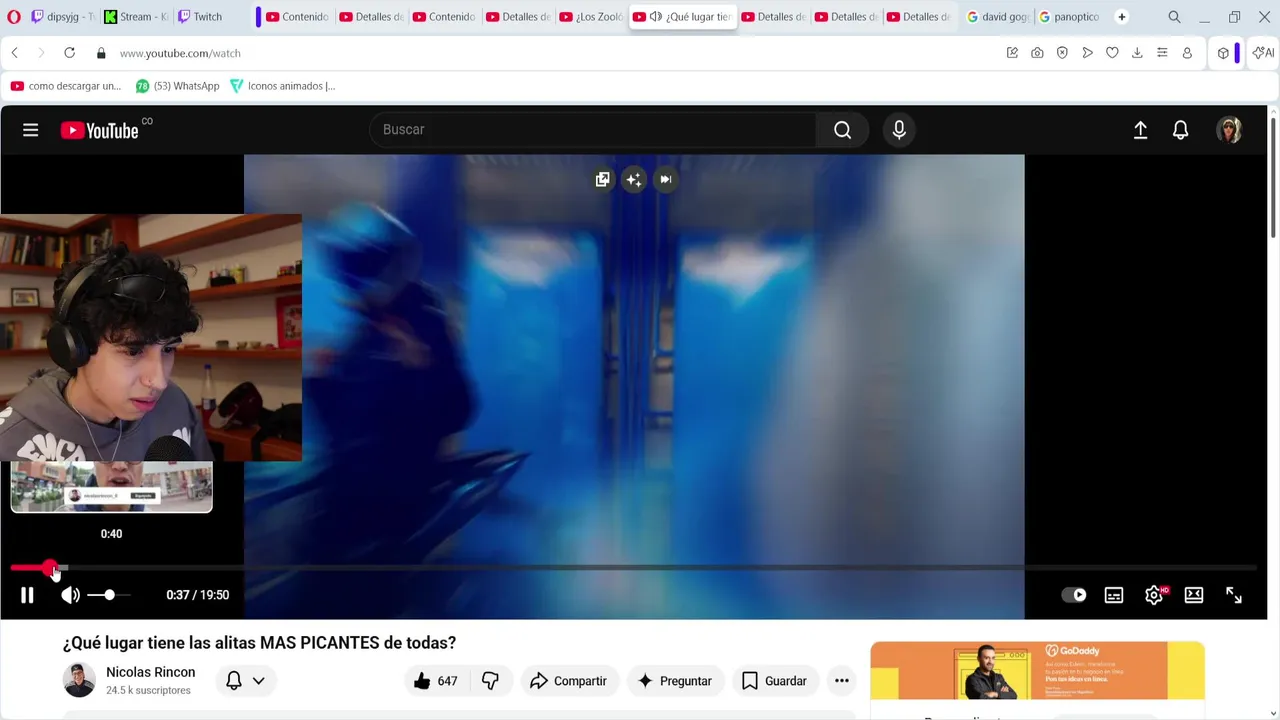Open browser profile person icon
Viewport: 1280px width, 720px height.
click(x=1187, y=53)
